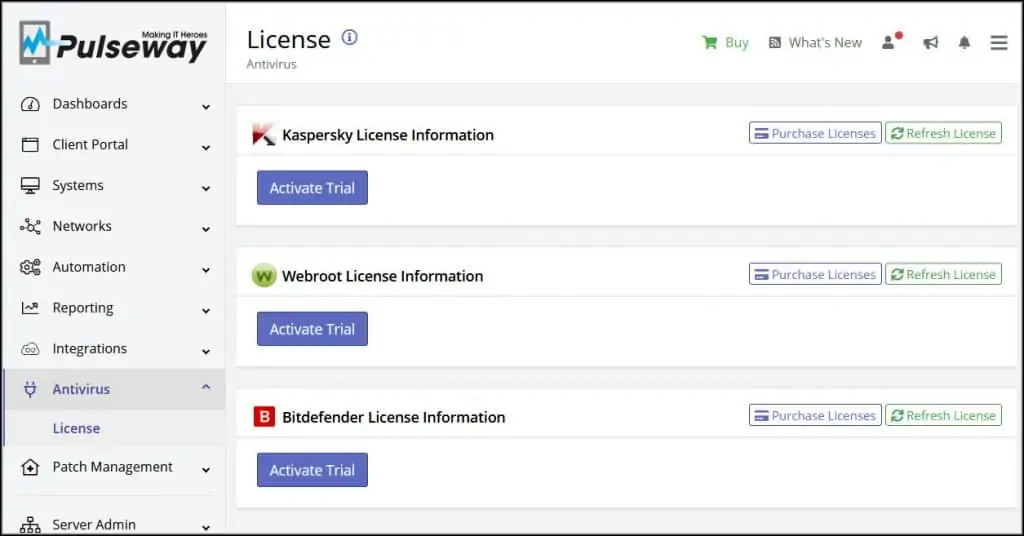Activate the Webroot trial
1024x536 pixels.
[312, 328]
